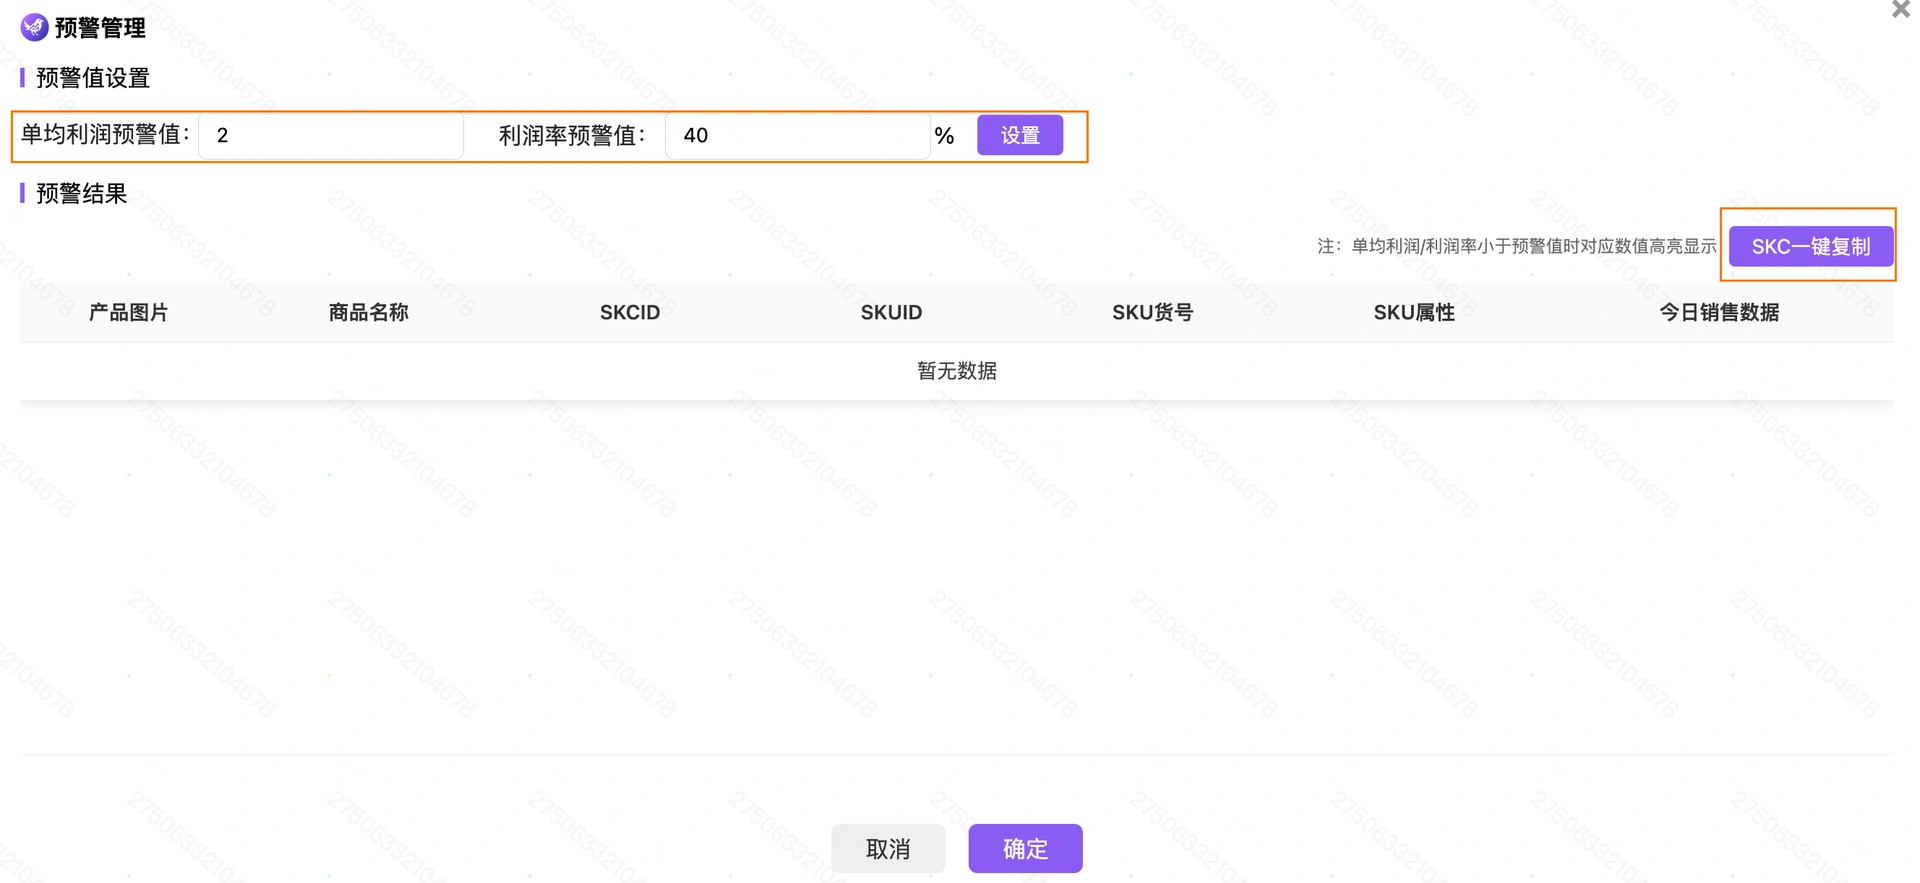Click the highlight note starting with 注：

pyautogui.click(x=1516, y=246)
